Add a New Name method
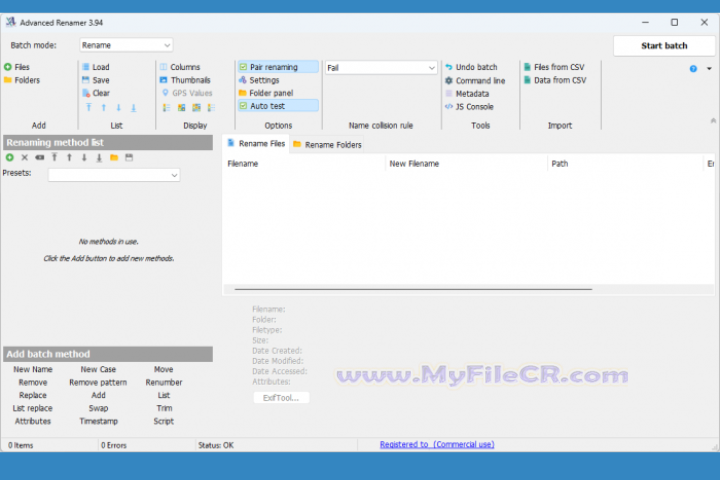 tap(33, 369)
